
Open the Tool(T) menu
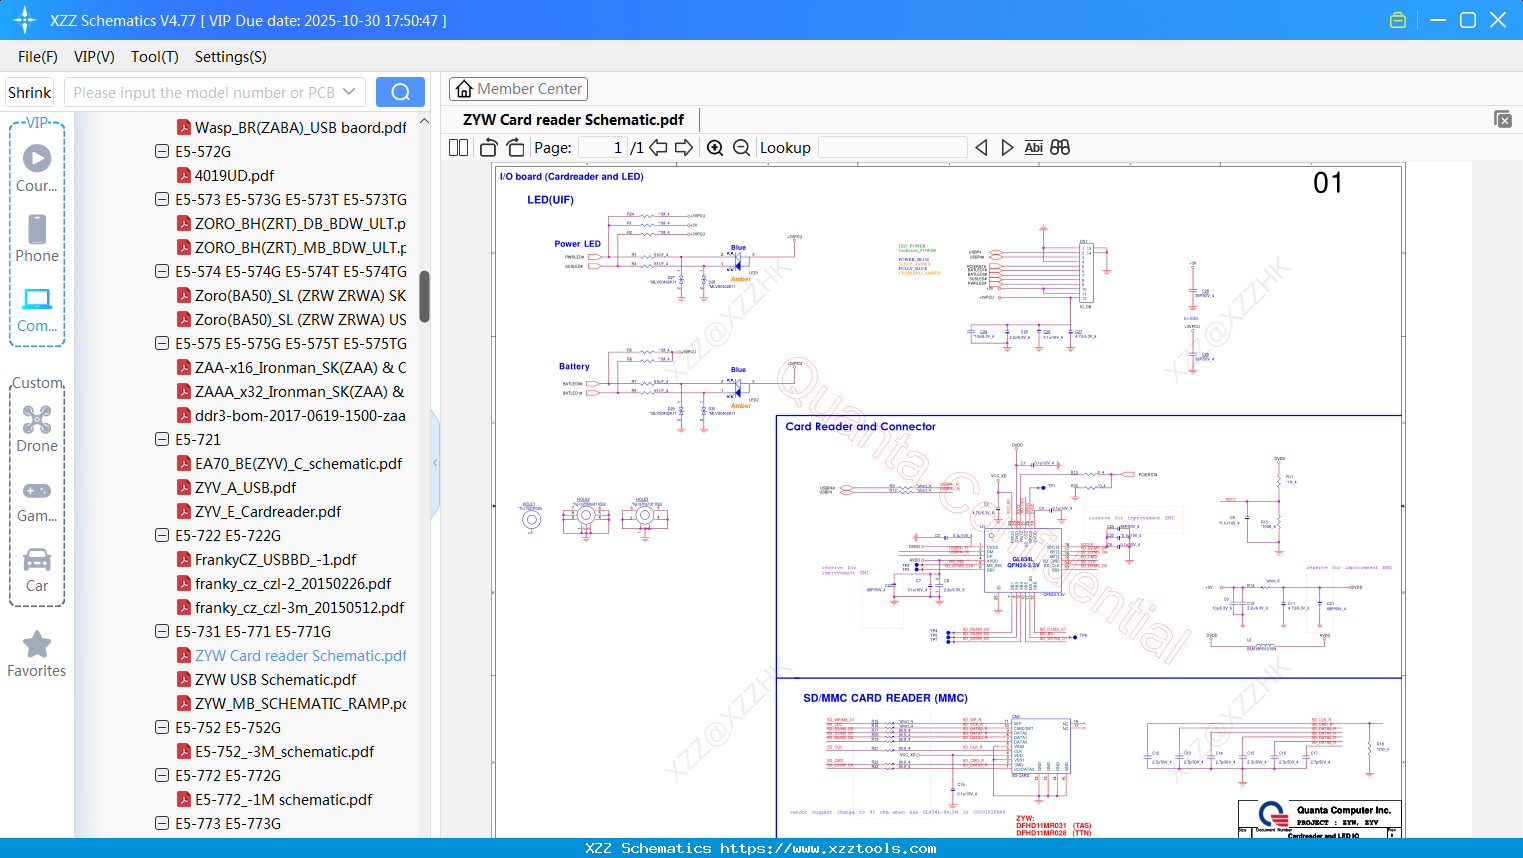(x=155, y=57)
